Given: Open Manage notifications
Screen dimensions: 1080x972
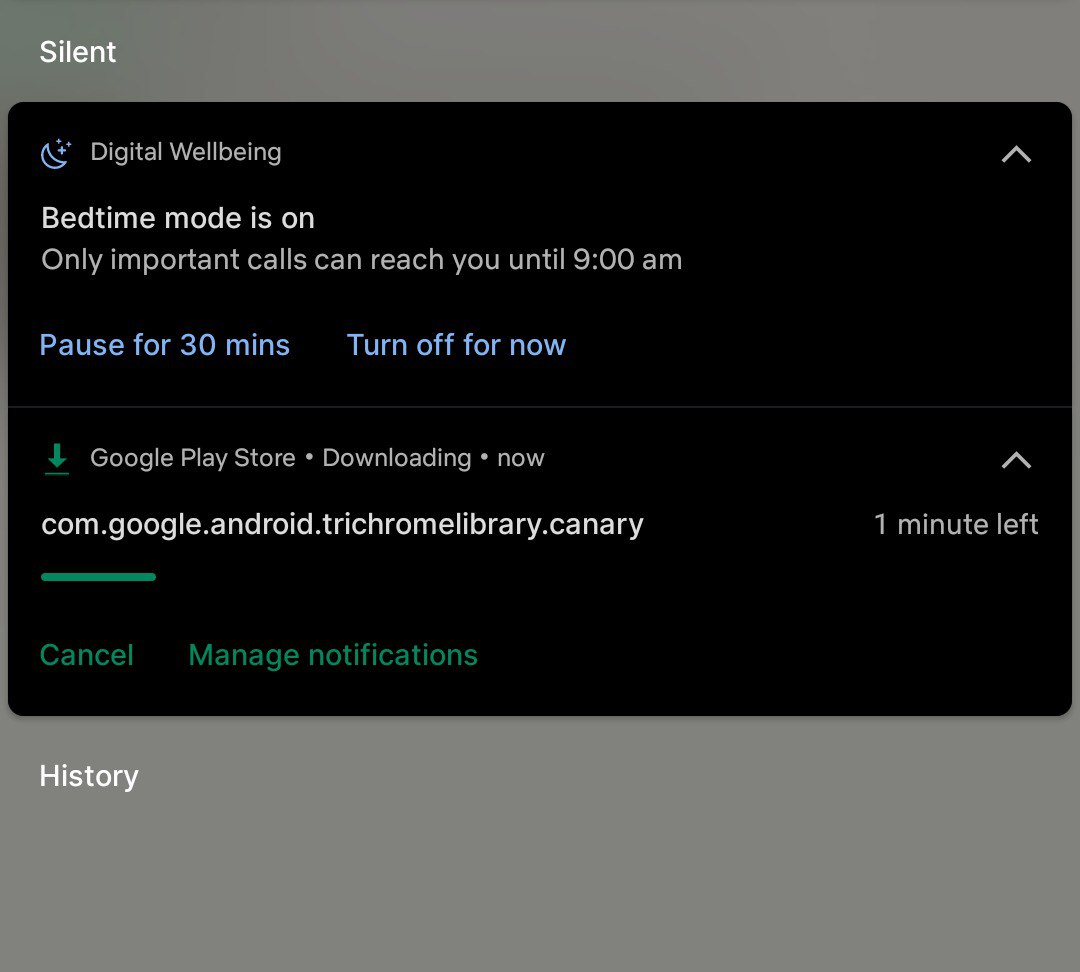Looking at the screenshot, I should [333, 655].
